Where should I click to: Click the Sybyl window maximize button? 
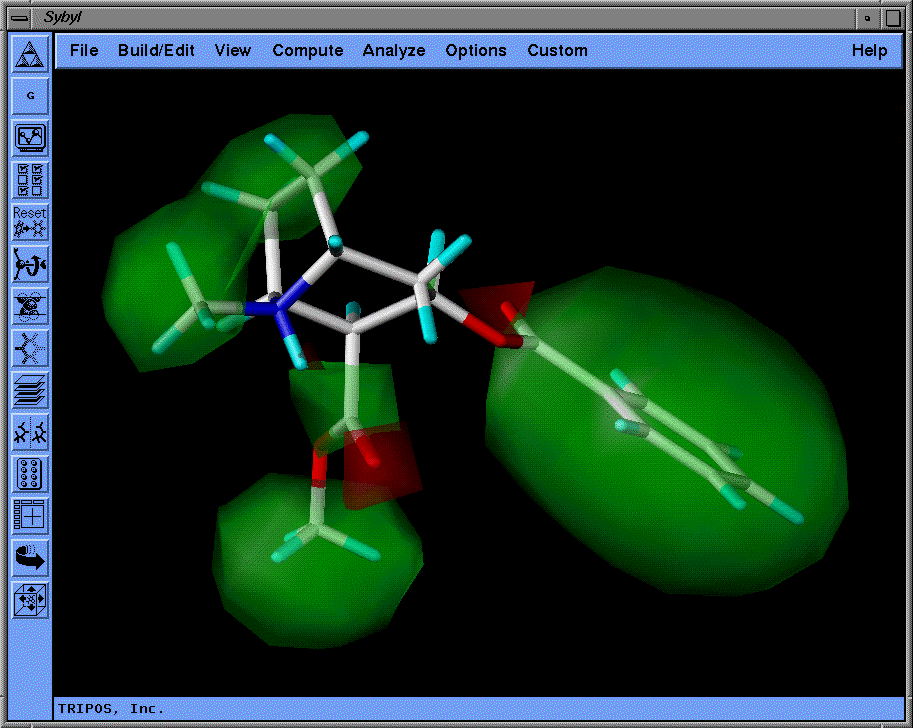[x=894, y=18]
